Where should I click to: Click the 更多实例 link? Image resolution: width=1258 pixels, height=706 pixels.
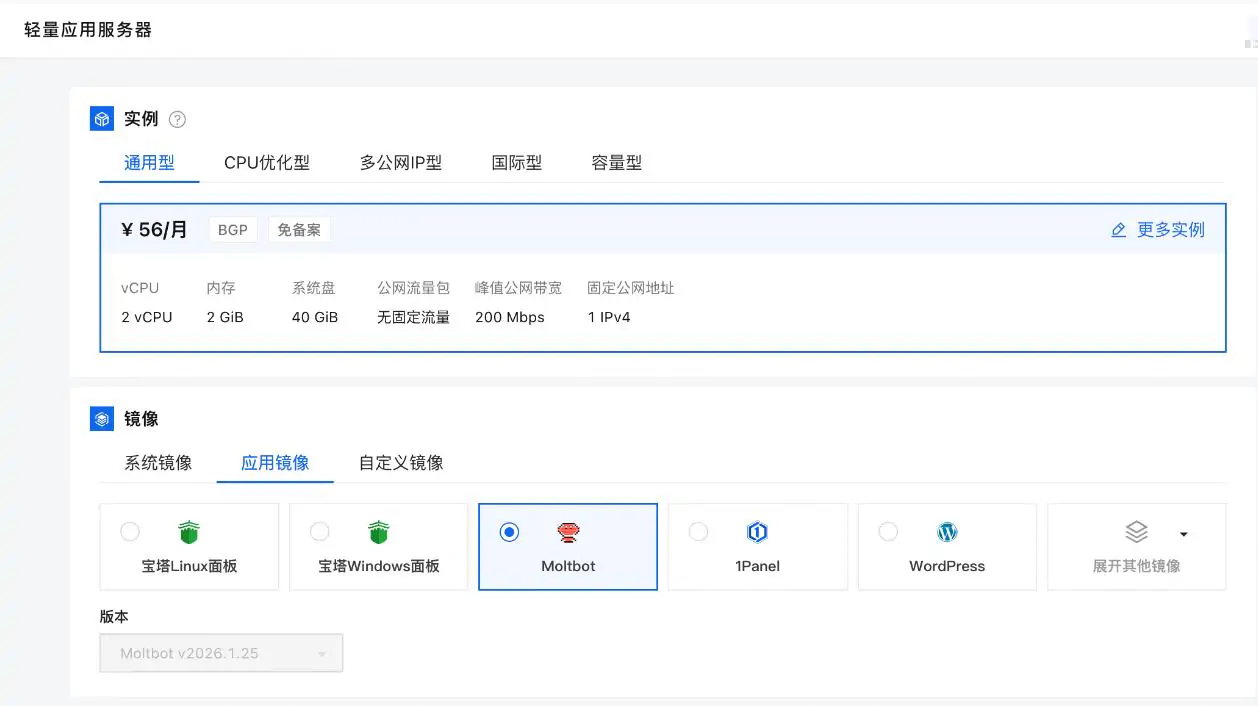[1170, 229]
